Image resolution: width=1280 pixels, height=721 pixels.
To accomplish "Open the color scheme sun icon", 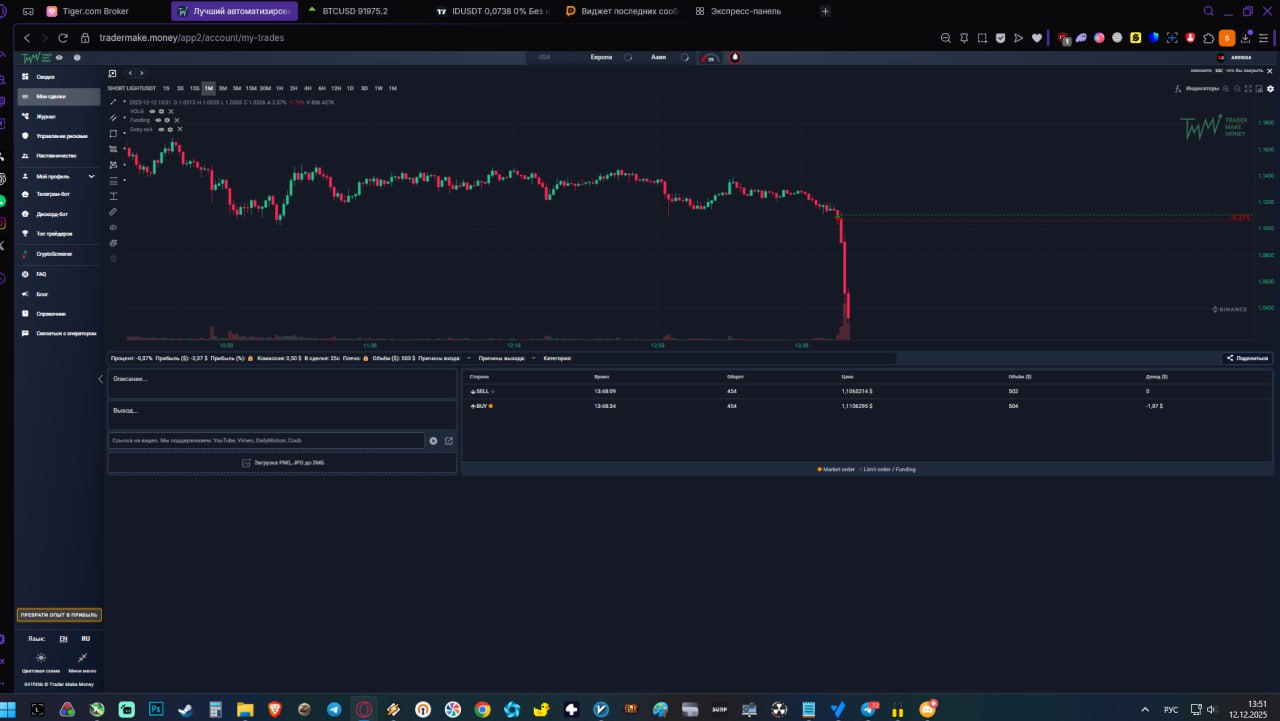I will (x=41, y=658).
